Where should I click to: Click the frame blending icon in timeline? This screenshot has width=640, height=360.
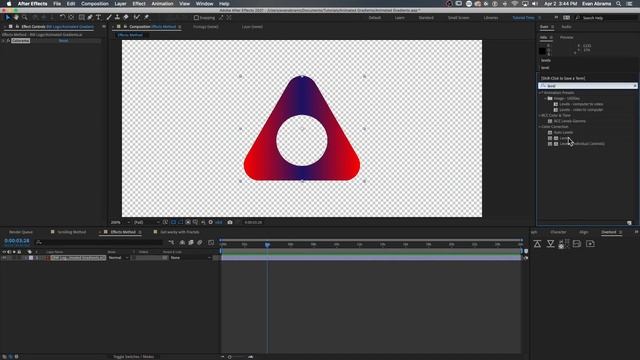point(191,242)
